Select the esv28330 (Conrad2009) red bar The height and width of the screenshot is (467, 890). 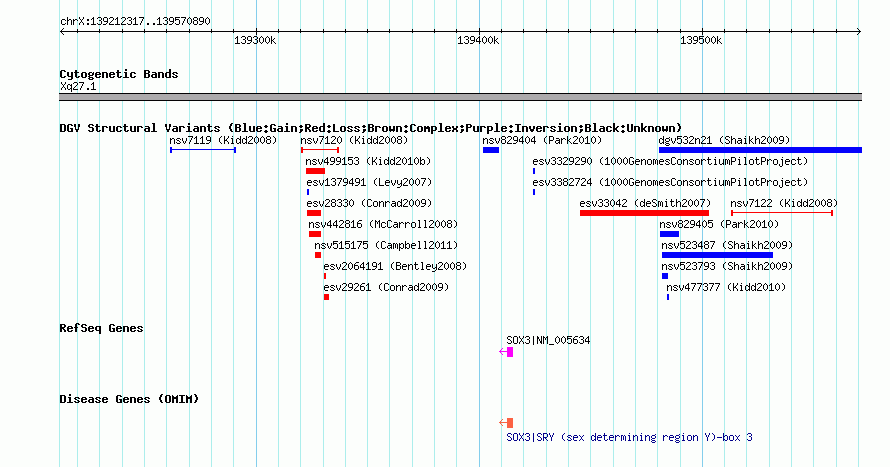314,213
